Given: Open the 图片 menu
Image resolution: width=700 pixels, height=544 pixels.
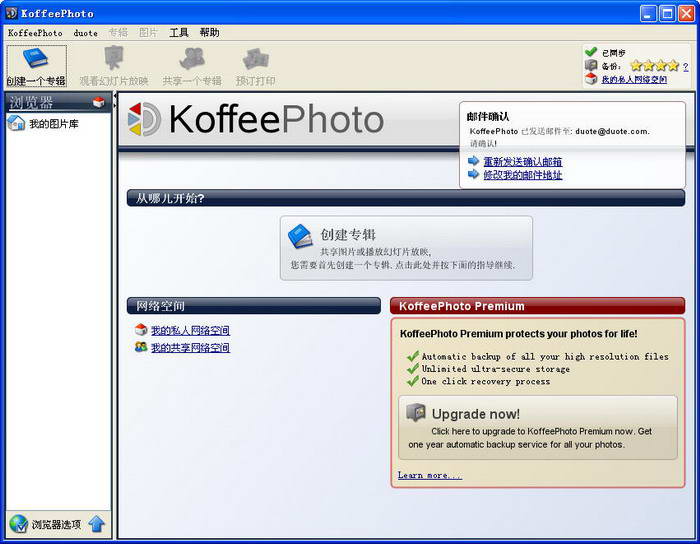Looking at the screenshot, I should [149, 33].
